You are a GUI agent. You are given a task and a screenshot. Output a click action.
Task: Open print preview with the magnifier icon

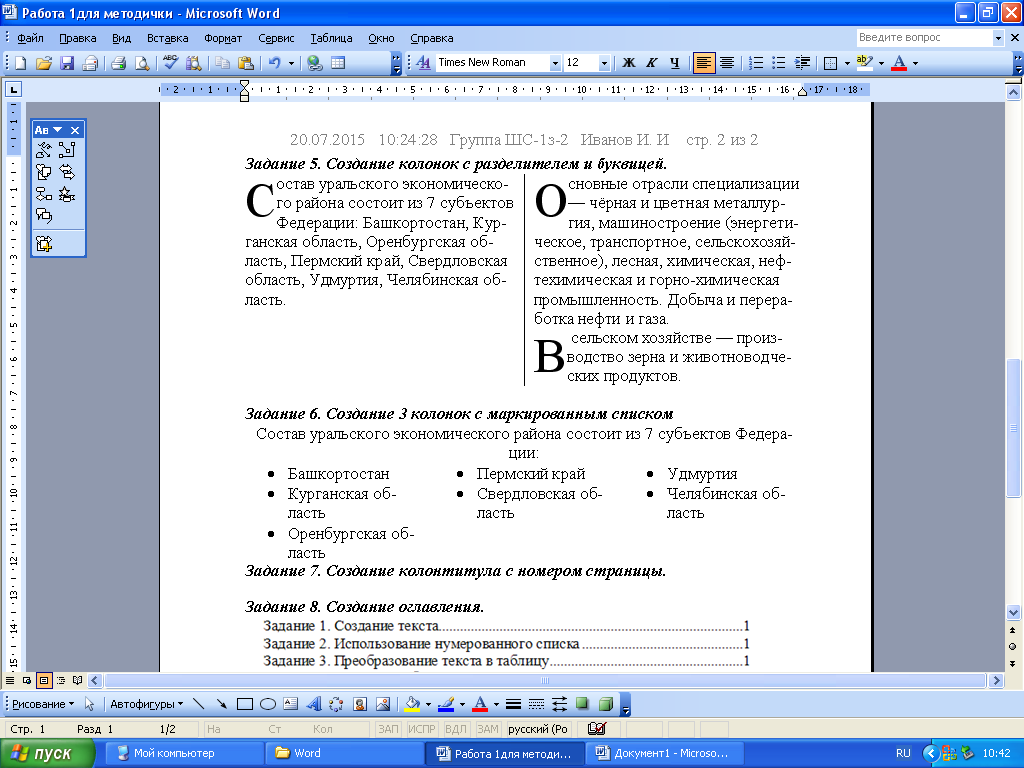pos(141,63)
